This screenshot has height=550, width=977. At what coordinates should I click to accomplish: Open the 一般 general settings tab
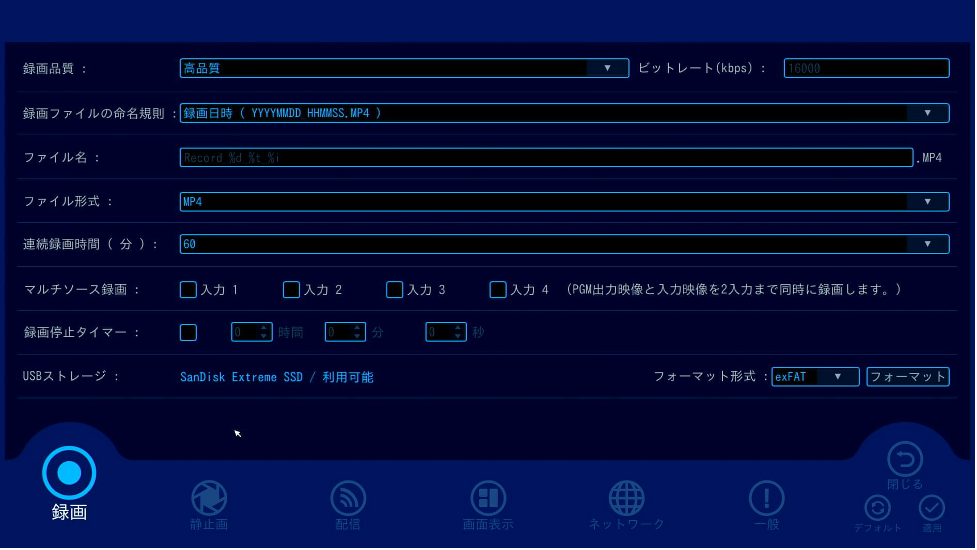pyautogui.click(x=766, y=505)
